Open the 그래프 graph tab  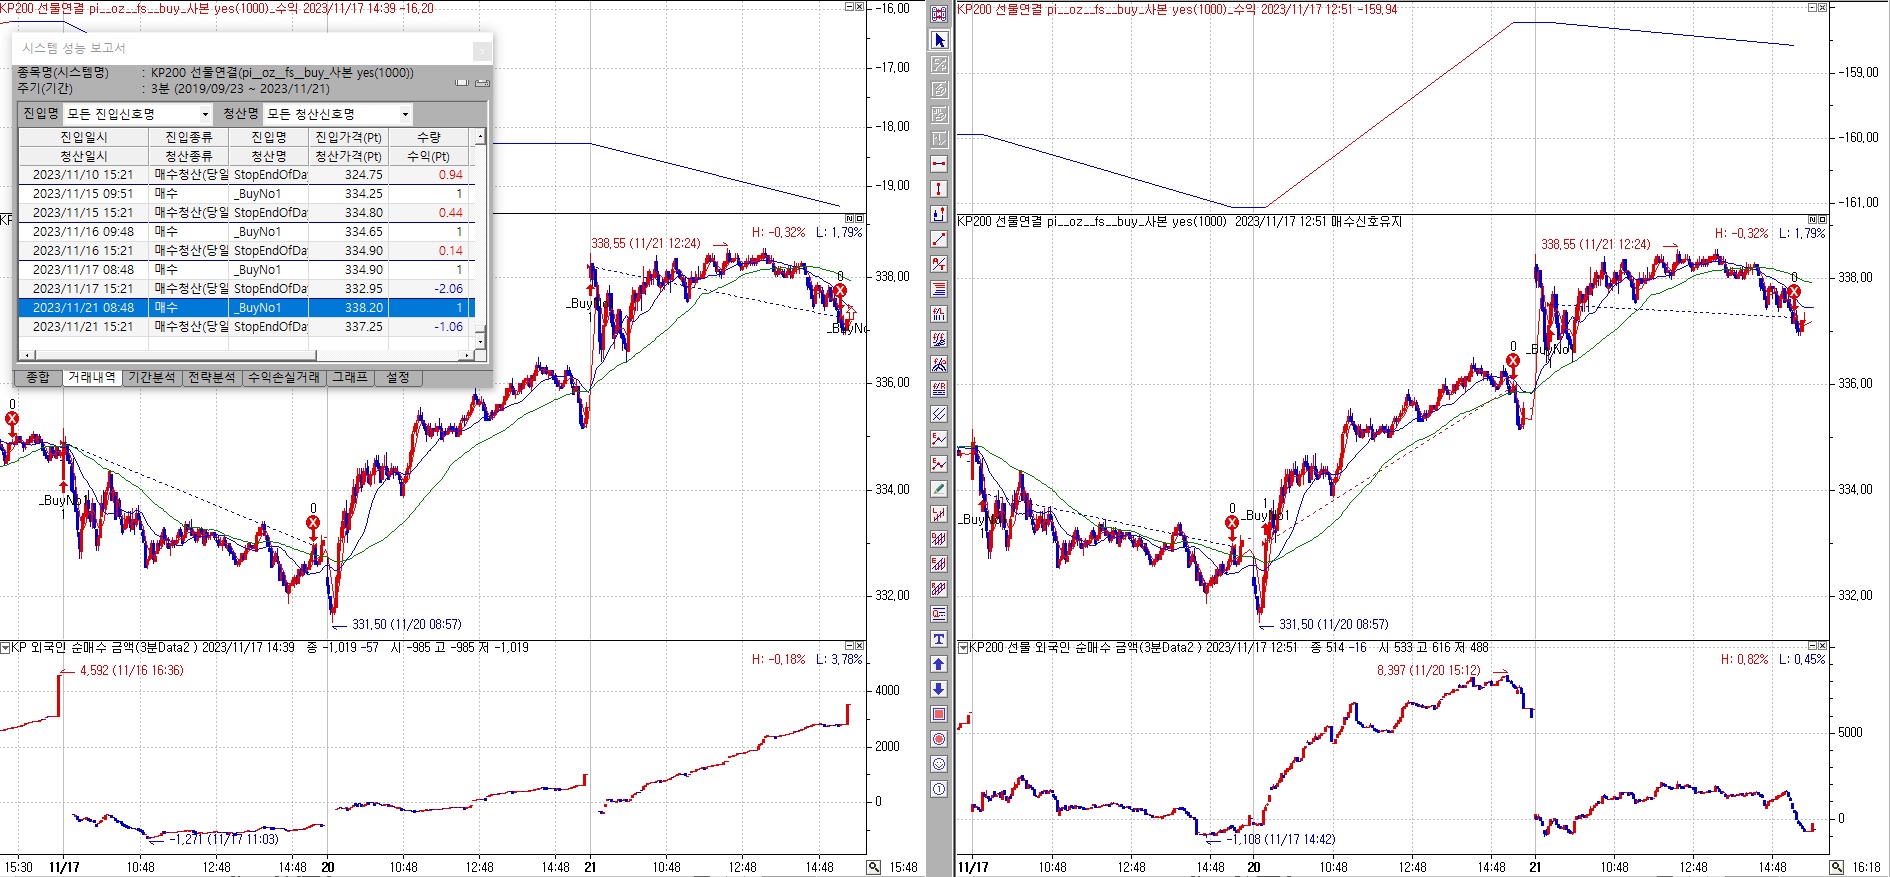(350, 377)
